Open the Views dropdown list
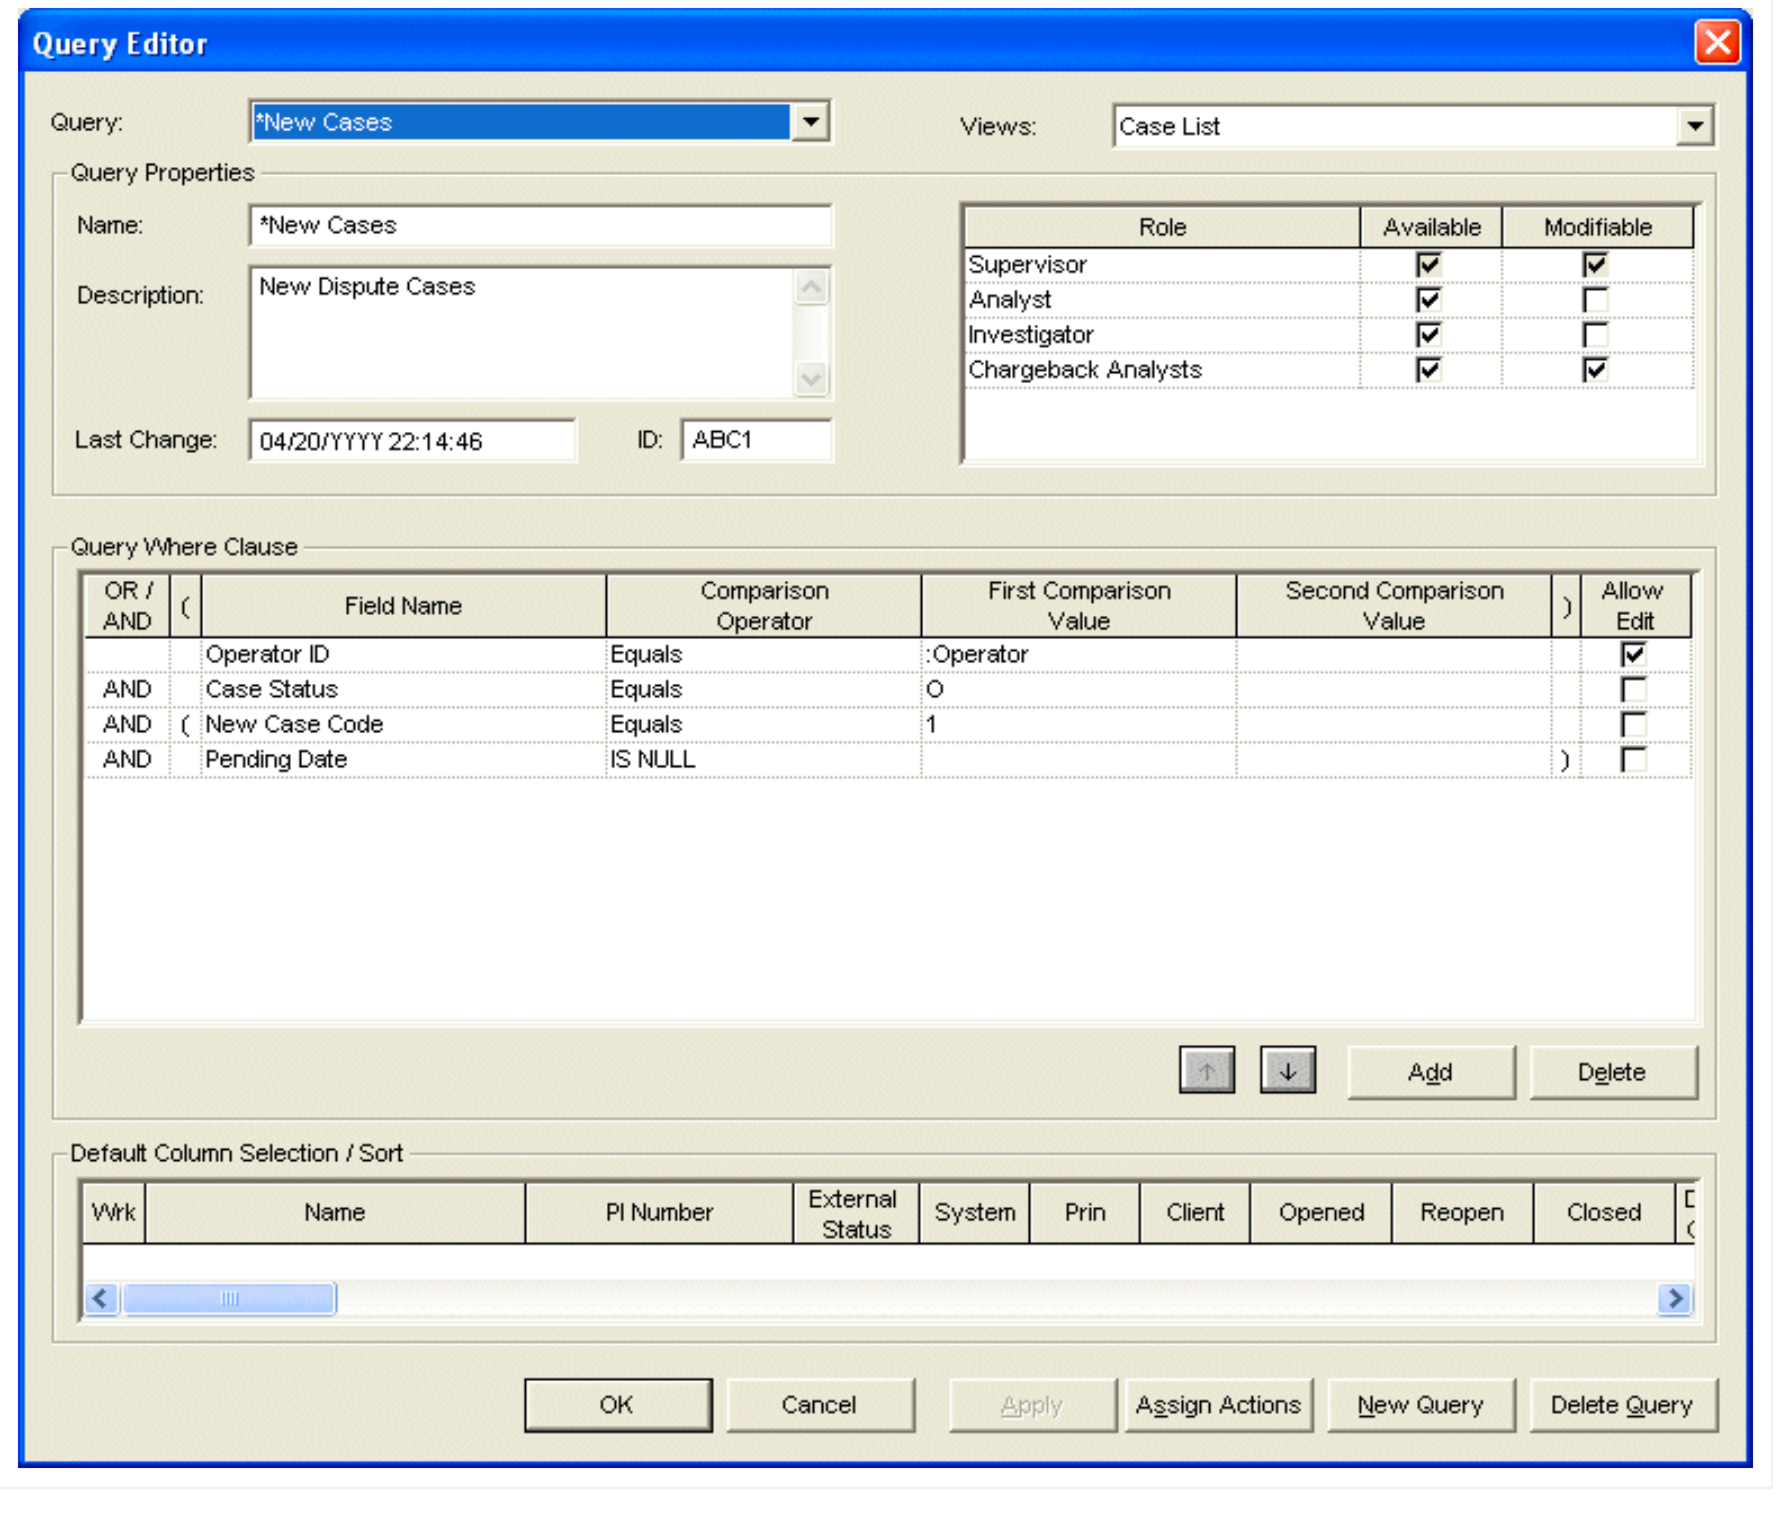1778x1540 pixels. (1694, 126)
